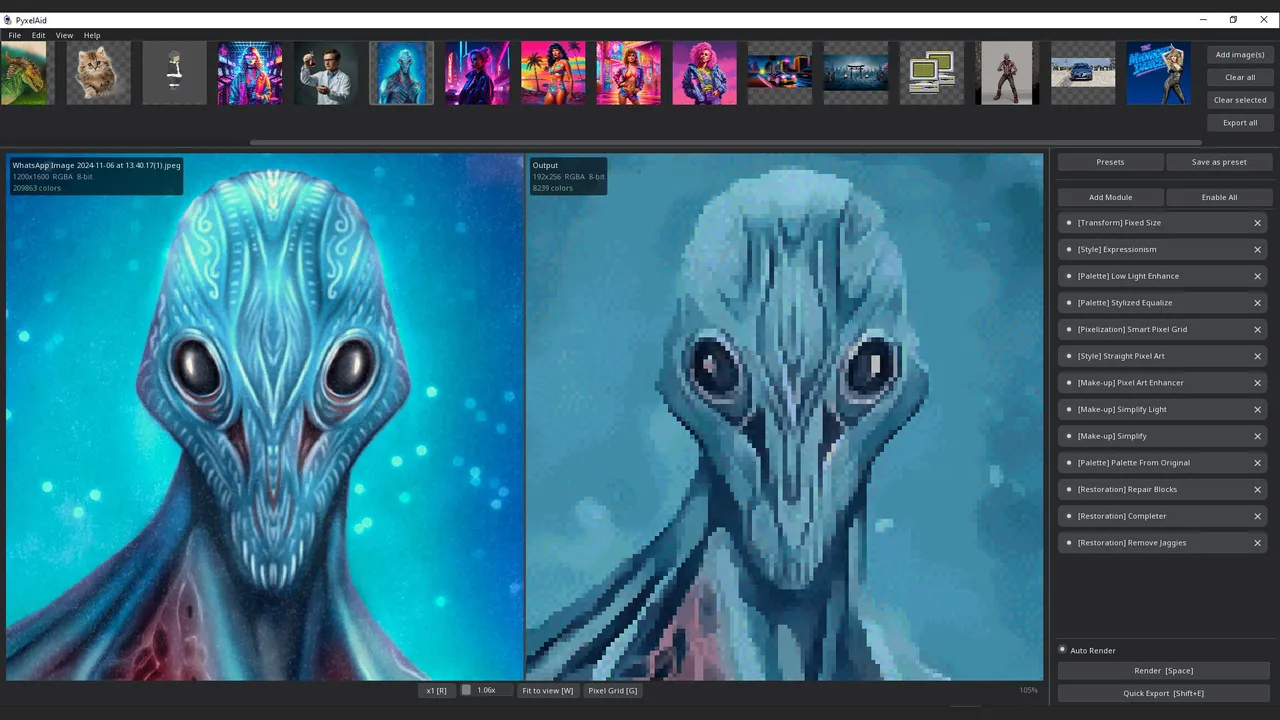Select the blue car thumbnail

tap(1083, 73)
